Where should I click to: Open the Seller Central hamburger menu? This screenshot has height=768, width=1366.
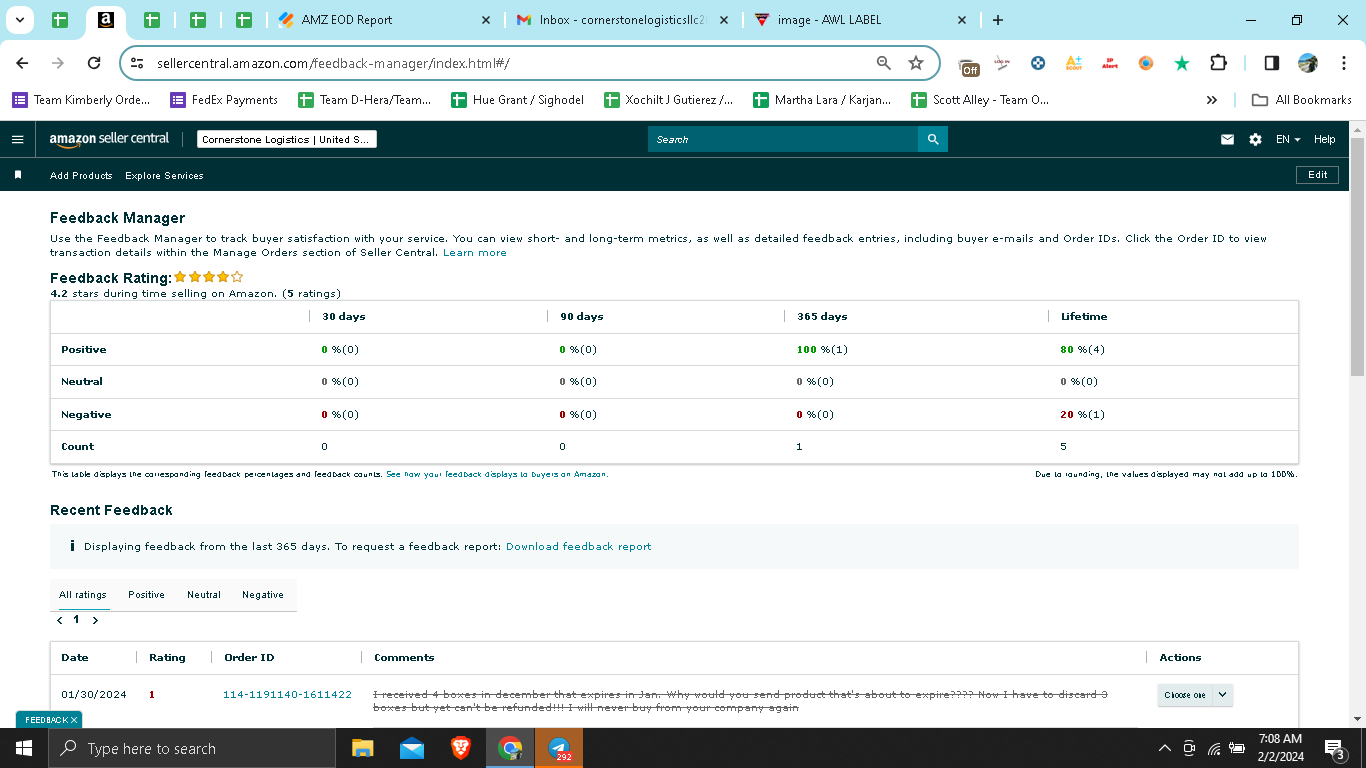[x=17, y=140]
